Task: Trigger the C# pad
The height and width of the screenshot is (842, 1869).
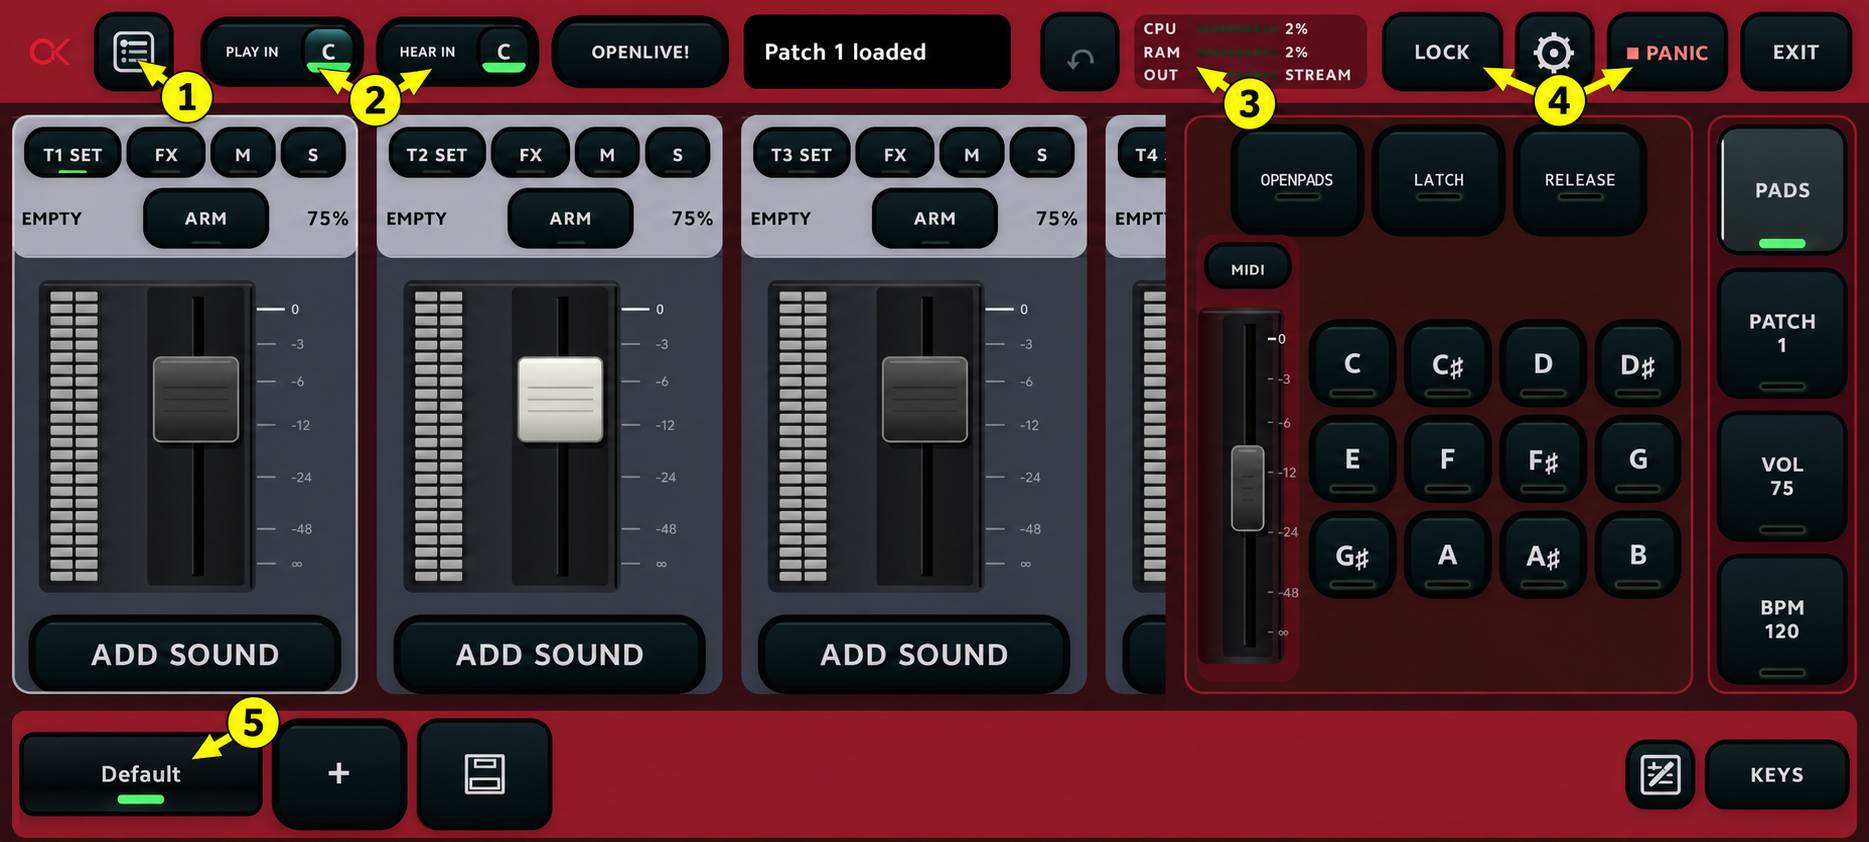Action: pos(1447,364)
